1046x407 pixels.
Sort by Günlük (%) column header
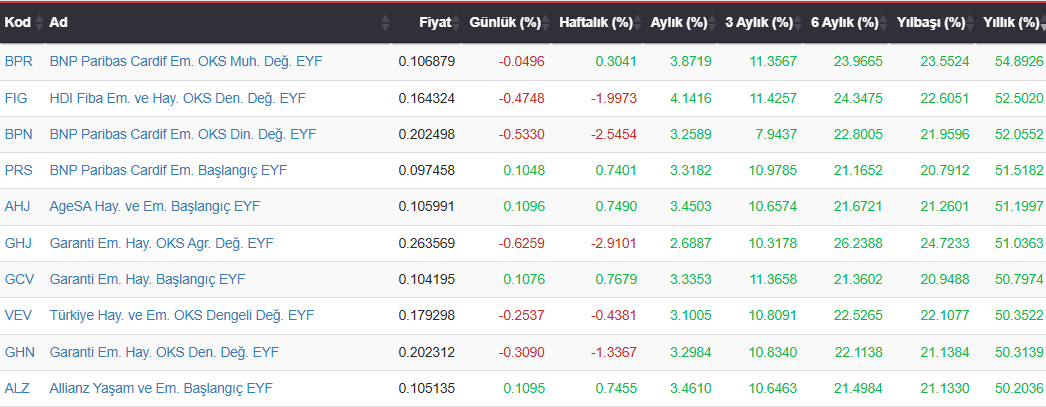[x=505, y=23]
